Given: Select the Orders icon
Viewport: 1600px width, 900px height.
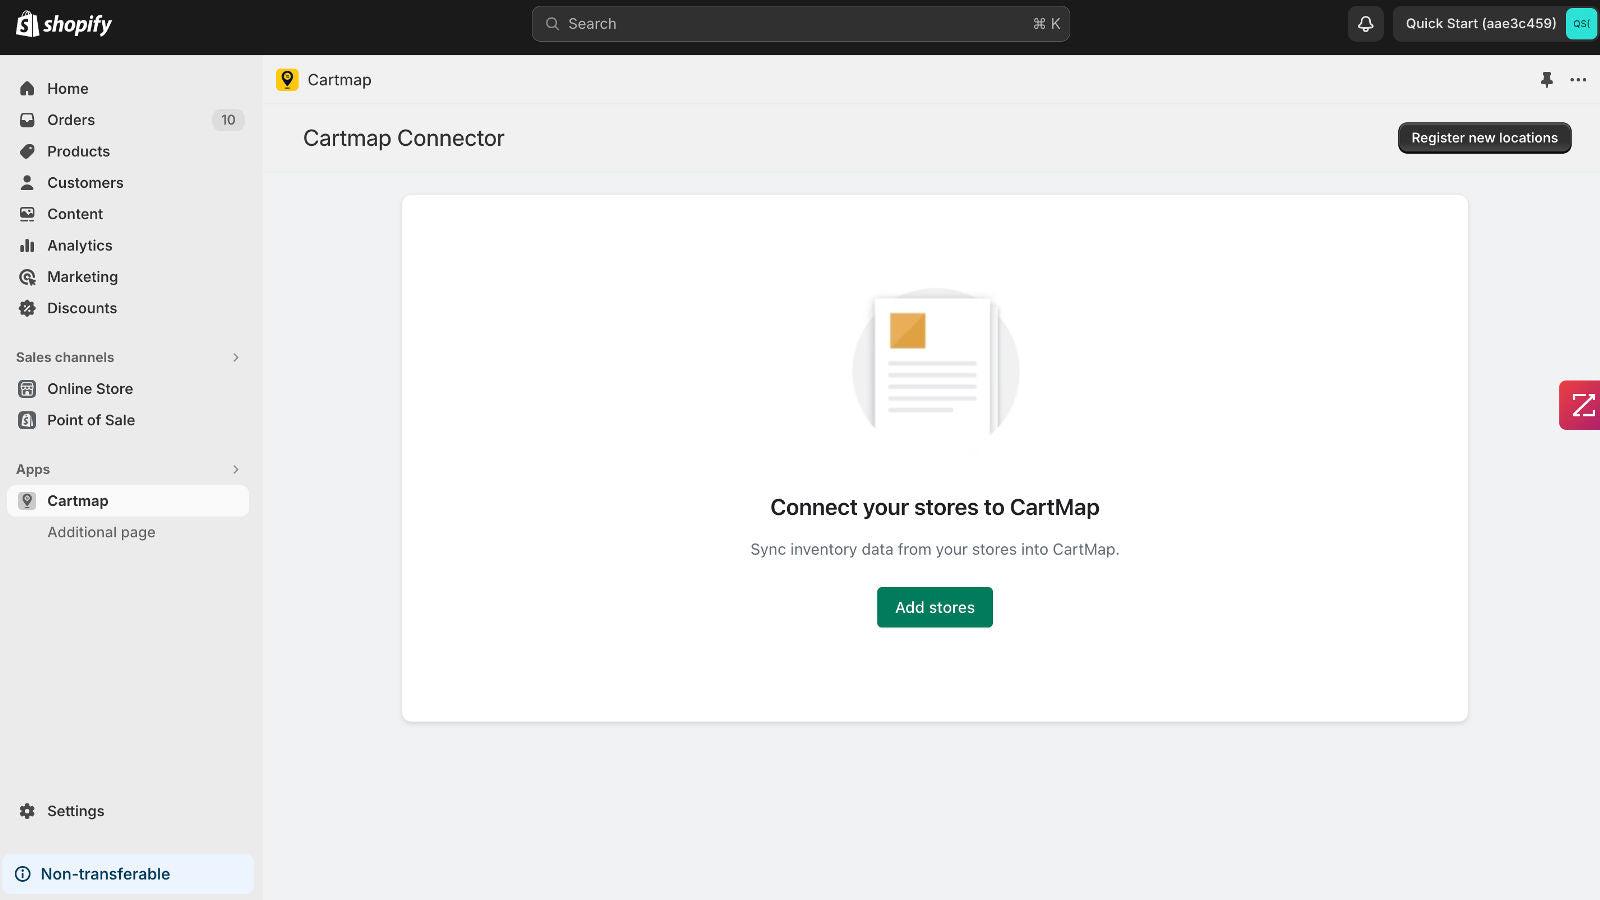Looking at the screenshot, I should [x=27, y=120].
